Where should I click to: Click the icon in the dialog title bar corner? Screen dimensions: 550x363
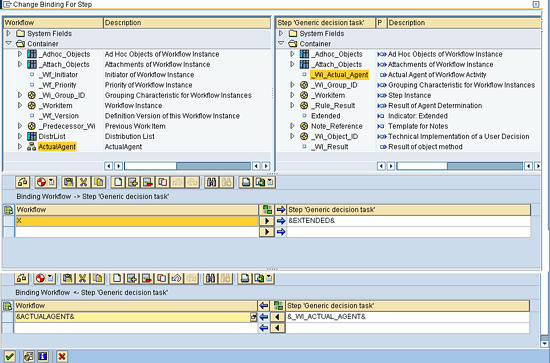pyautogui.click(x=536, y=4)
